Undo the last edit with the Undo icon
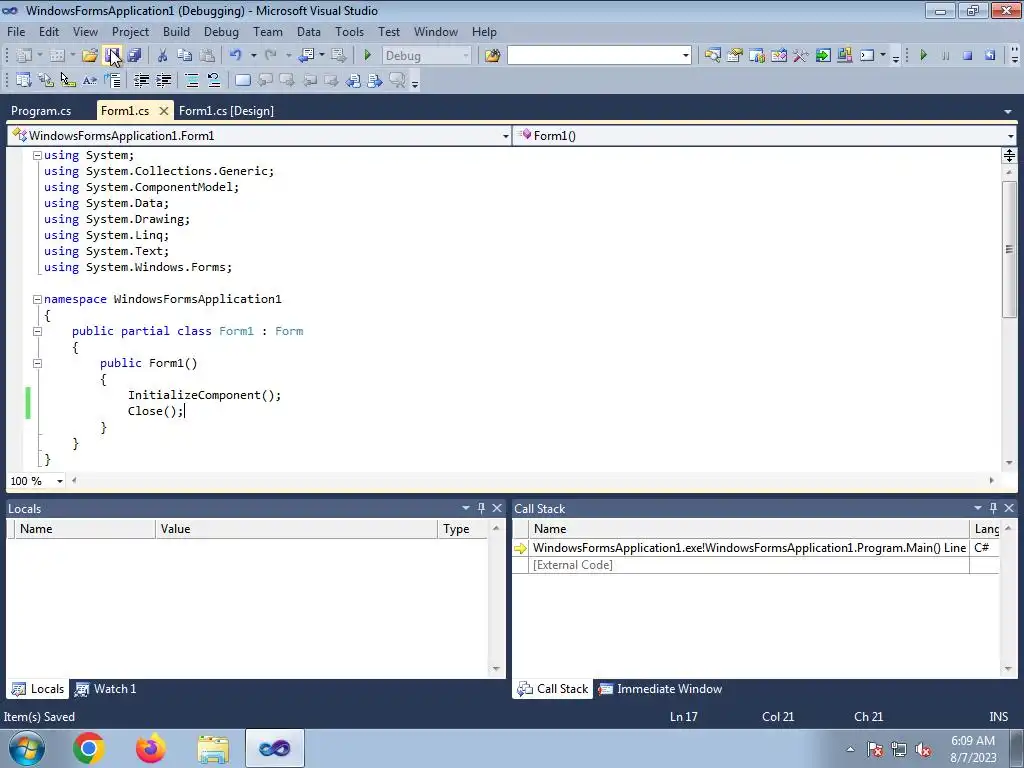This screenshot has width=1024, height=768. 236,56
